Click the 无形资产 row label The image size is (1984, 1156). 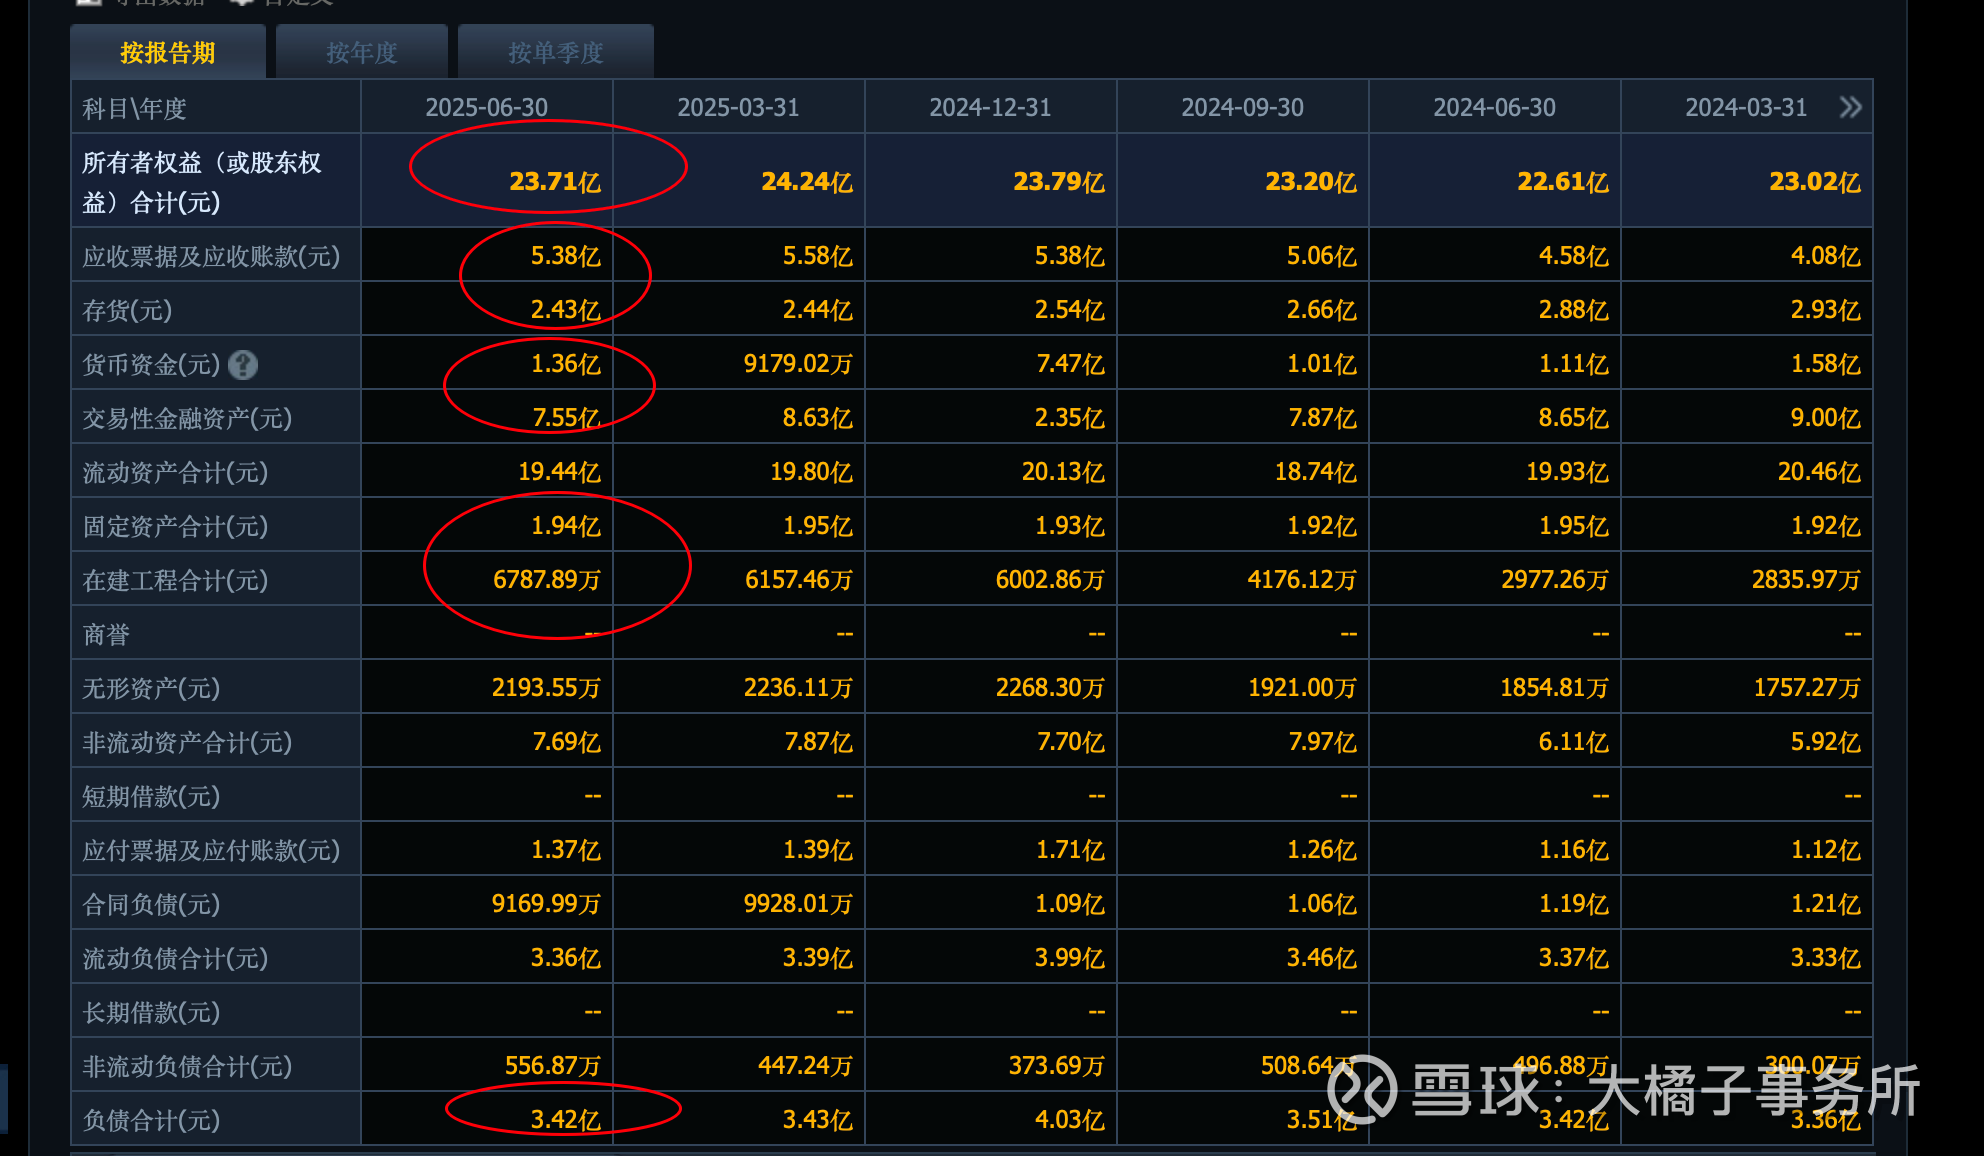[151, 688]
